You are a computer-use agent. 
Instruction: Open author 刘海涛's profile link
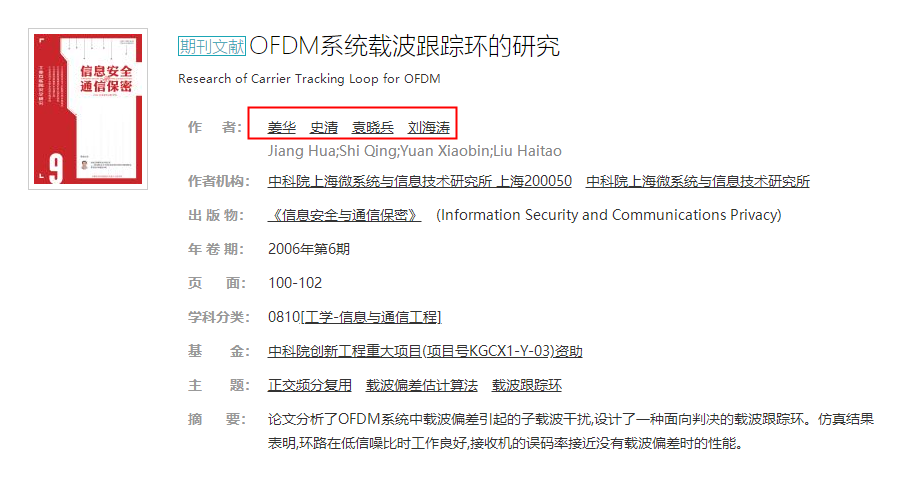click(429, 127)
